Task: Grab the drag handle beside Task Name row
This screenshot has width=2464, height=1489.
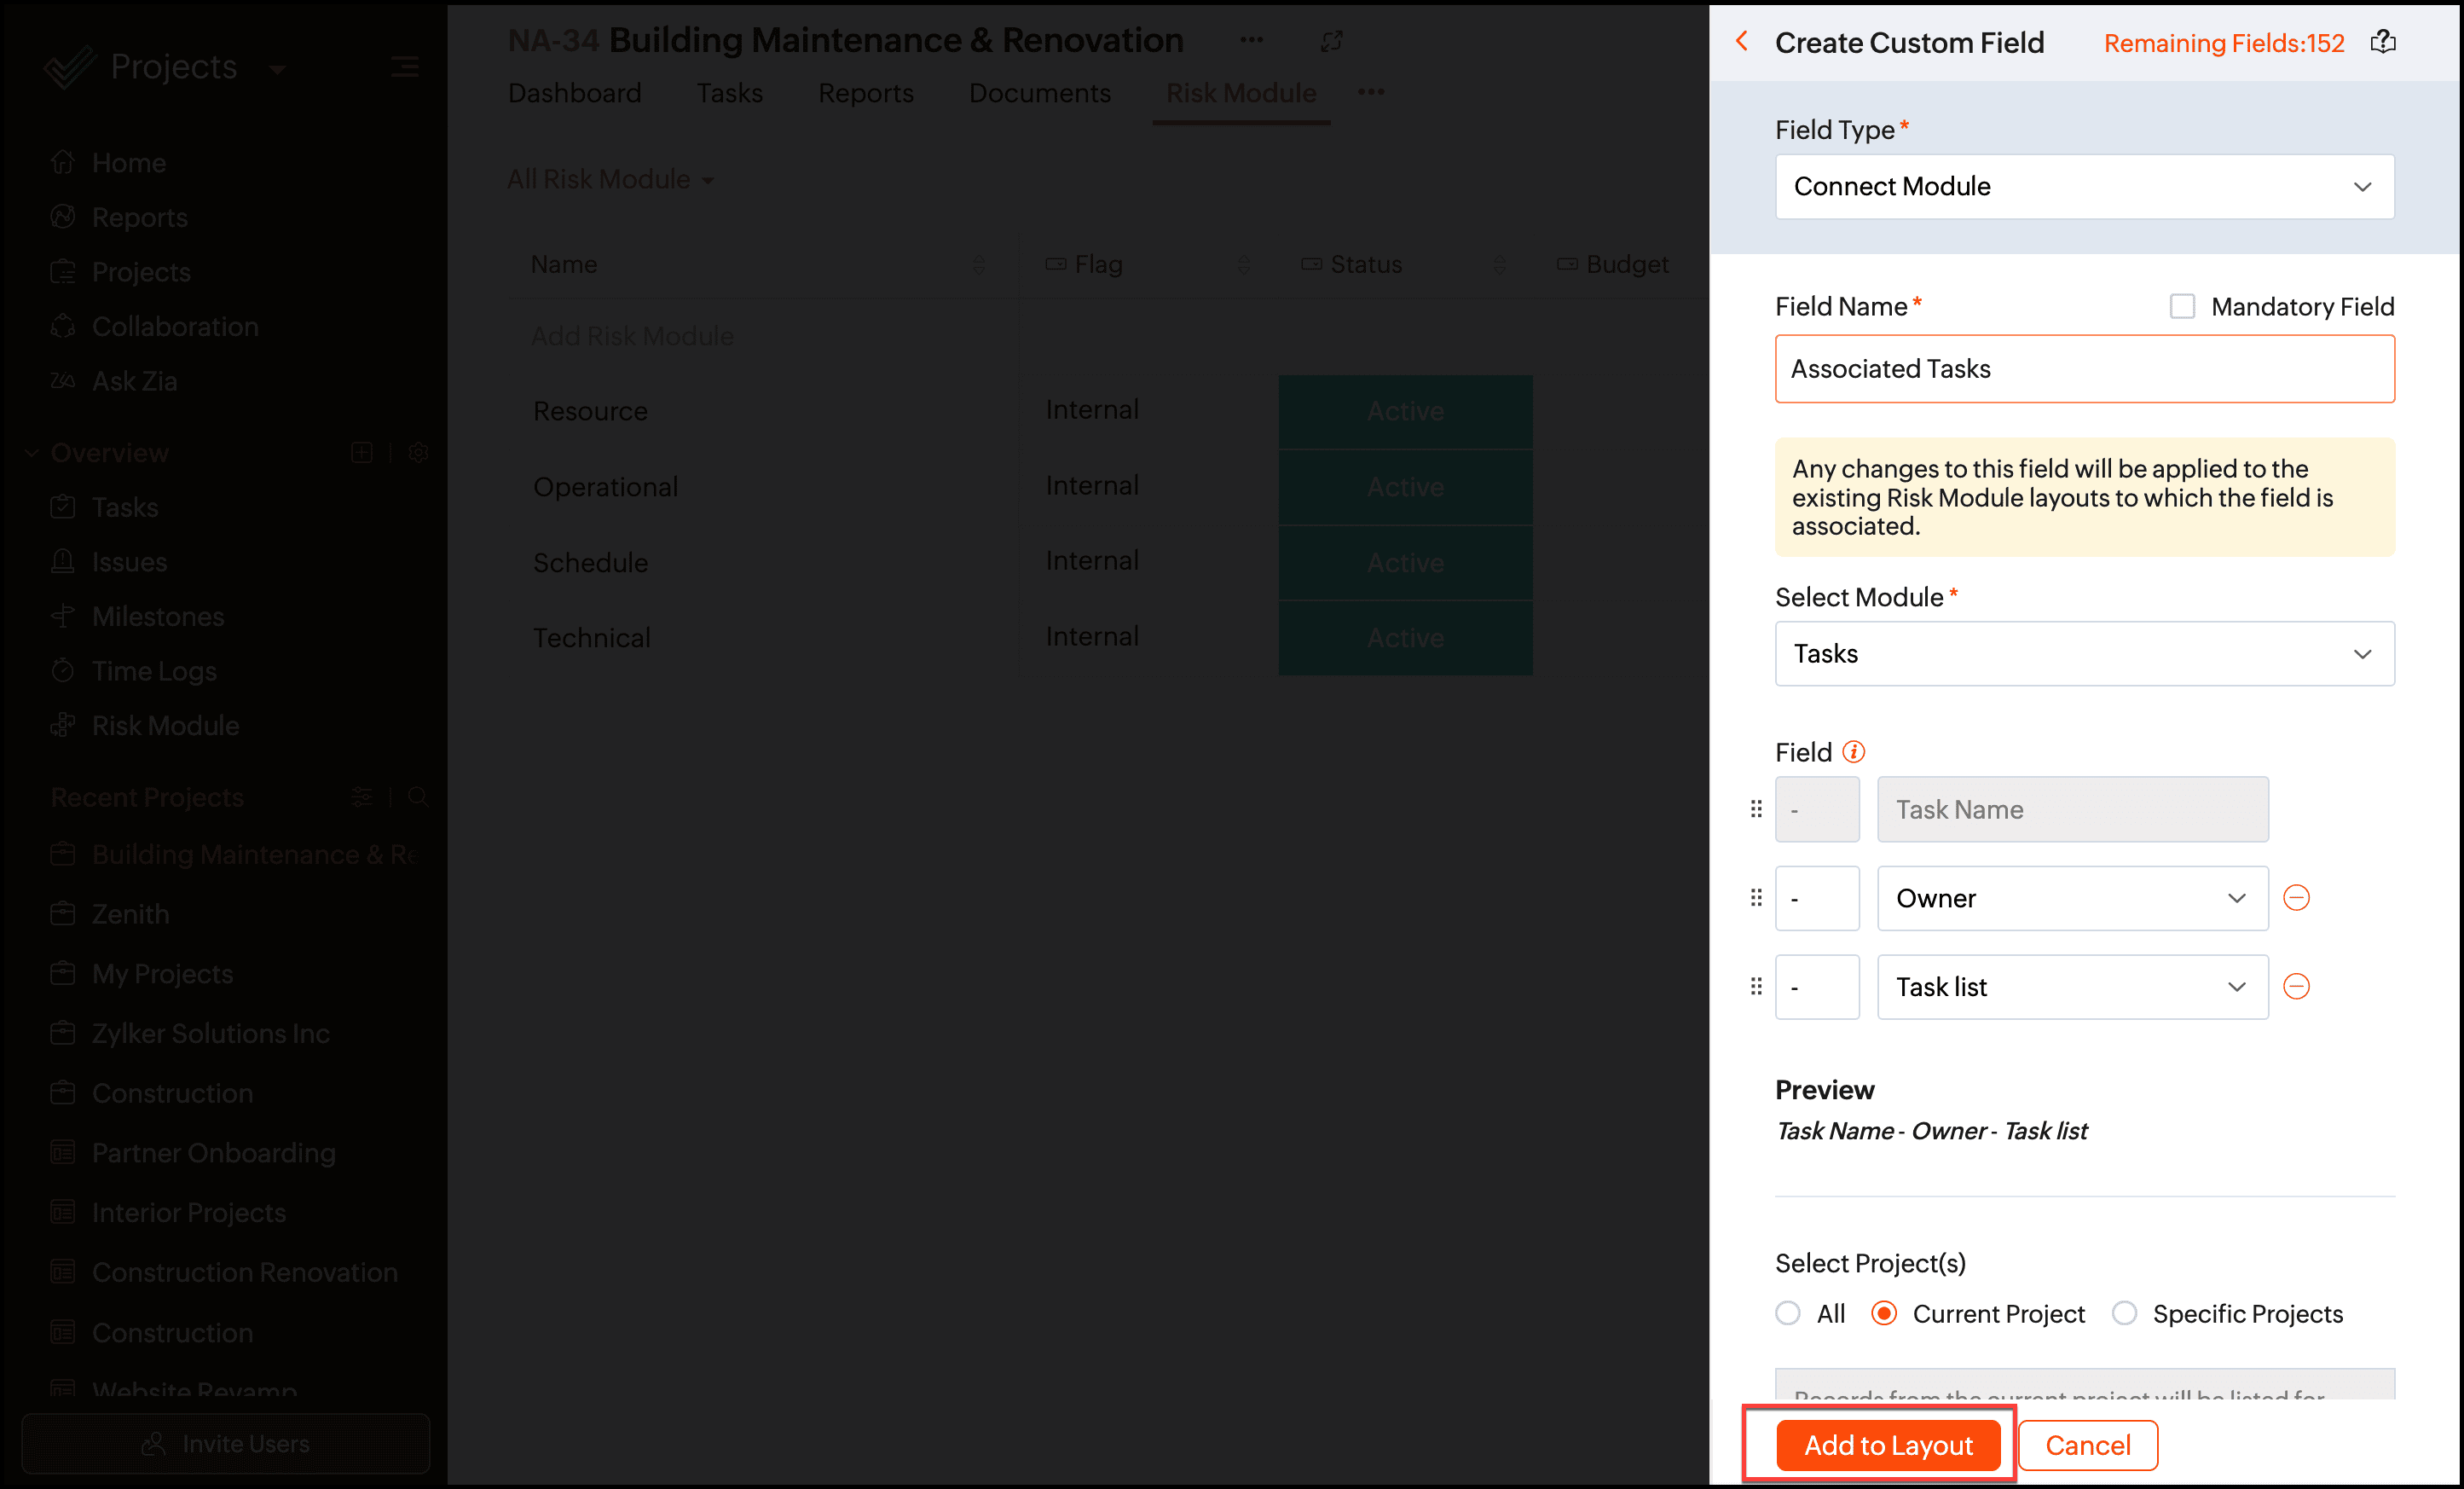Action: 1756,809
